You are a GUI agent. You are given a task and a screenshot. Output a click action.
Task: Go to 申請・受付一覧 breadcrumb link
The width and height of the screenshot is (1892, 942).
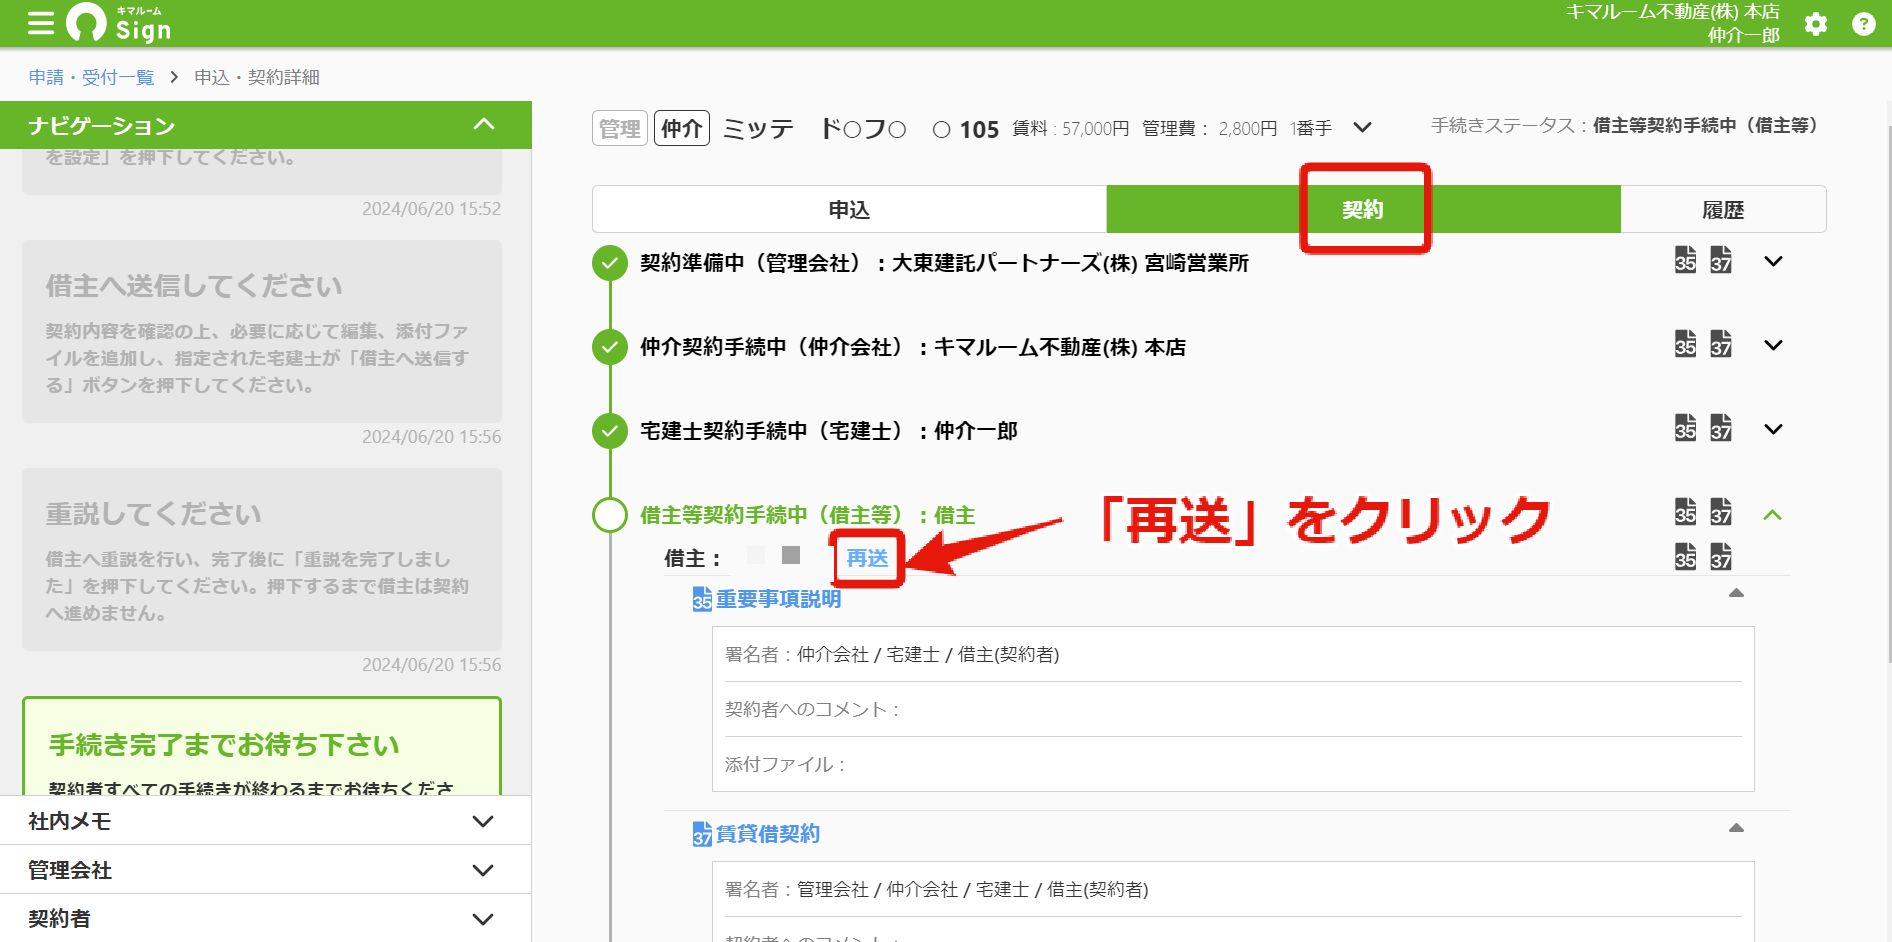[x=91, y=77]
